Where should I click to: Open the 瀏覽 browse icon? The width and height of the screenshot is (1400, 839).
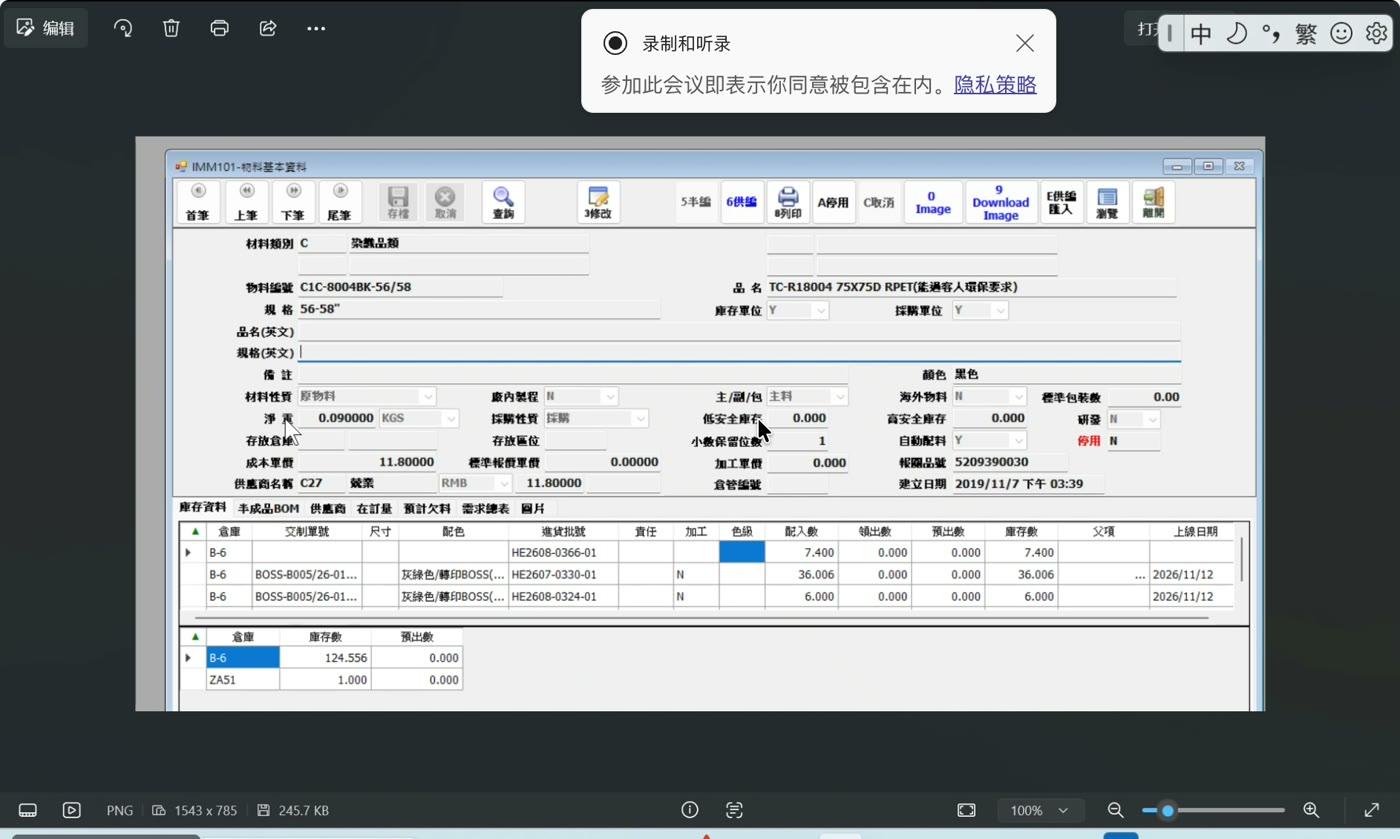(x=1107, y=202)
